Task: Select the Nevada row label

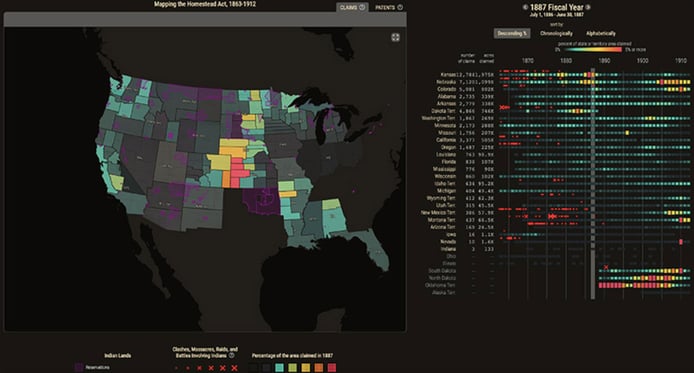Action: coord(448,242)
